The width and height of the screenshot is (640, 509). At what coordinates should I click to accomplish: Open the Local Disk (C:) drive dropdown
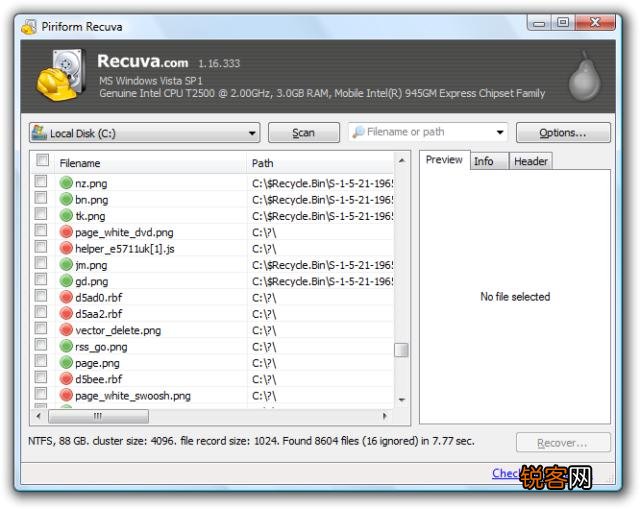[144, 133]
